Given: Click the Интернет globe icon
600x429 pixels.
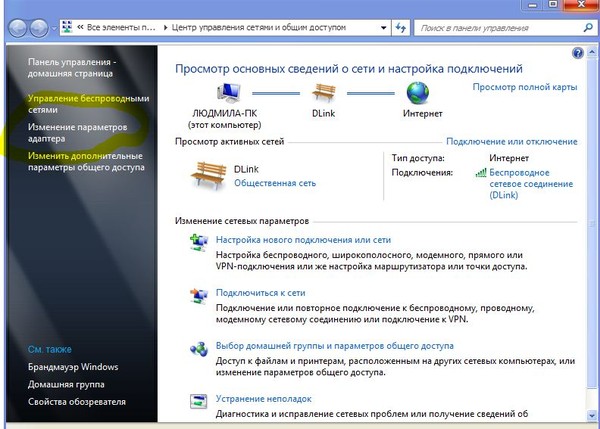Looking at the screenshot, I should point(417,93).
